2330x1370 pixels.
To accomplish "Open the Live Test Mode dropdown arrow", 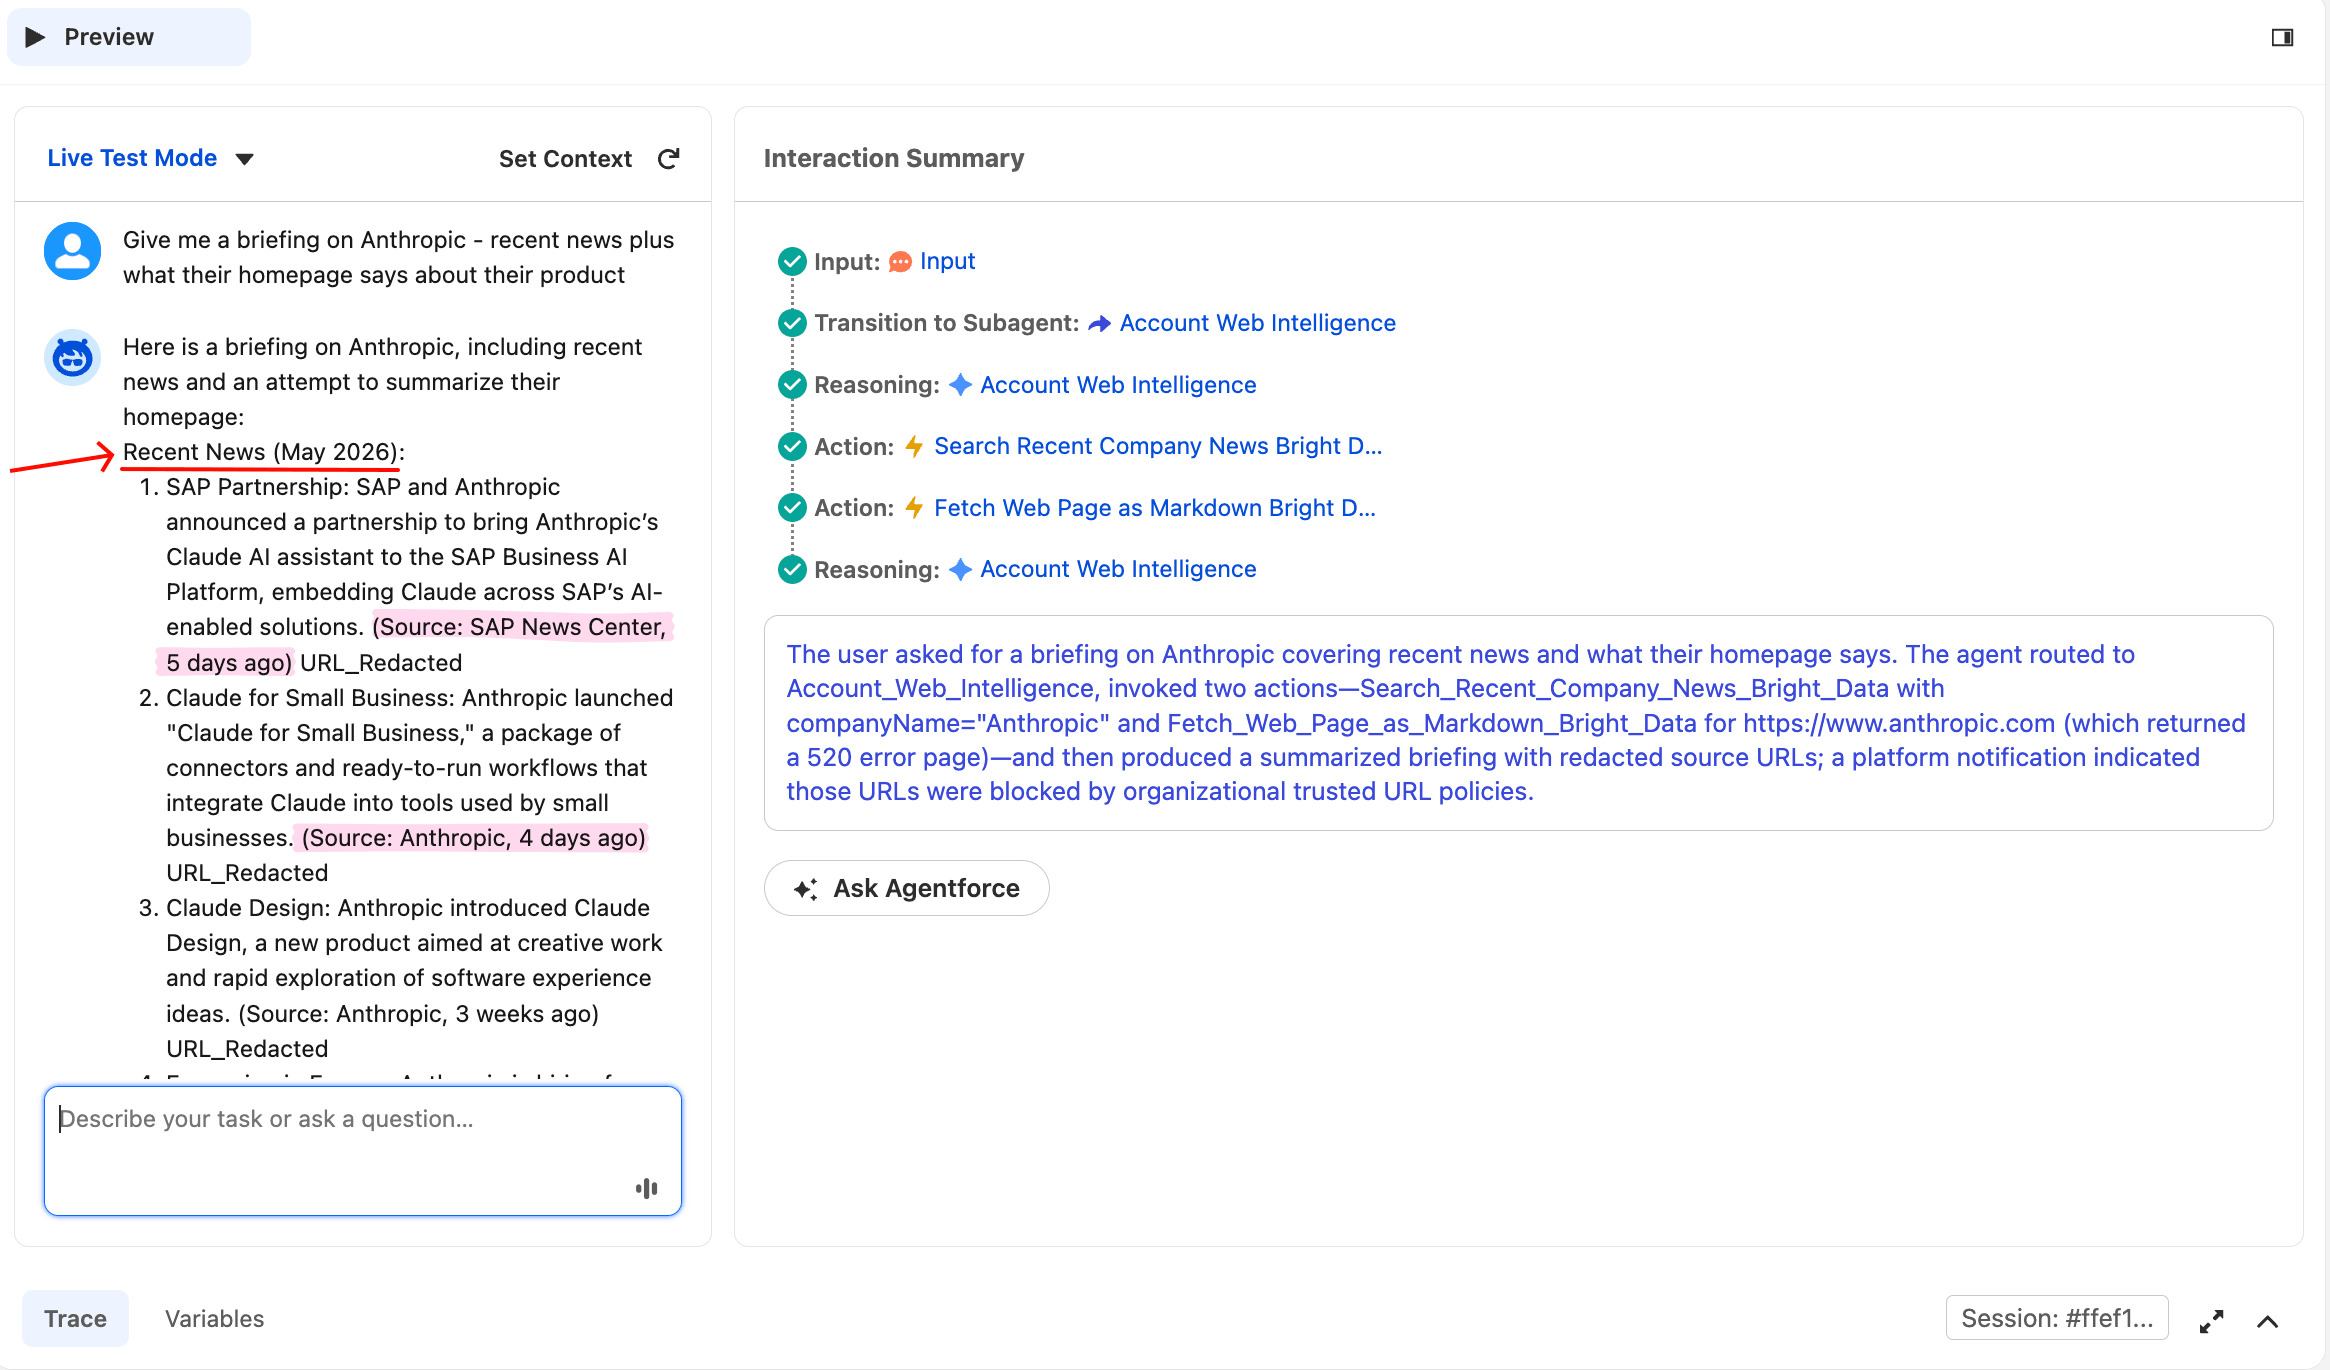I will pos(244,159).
